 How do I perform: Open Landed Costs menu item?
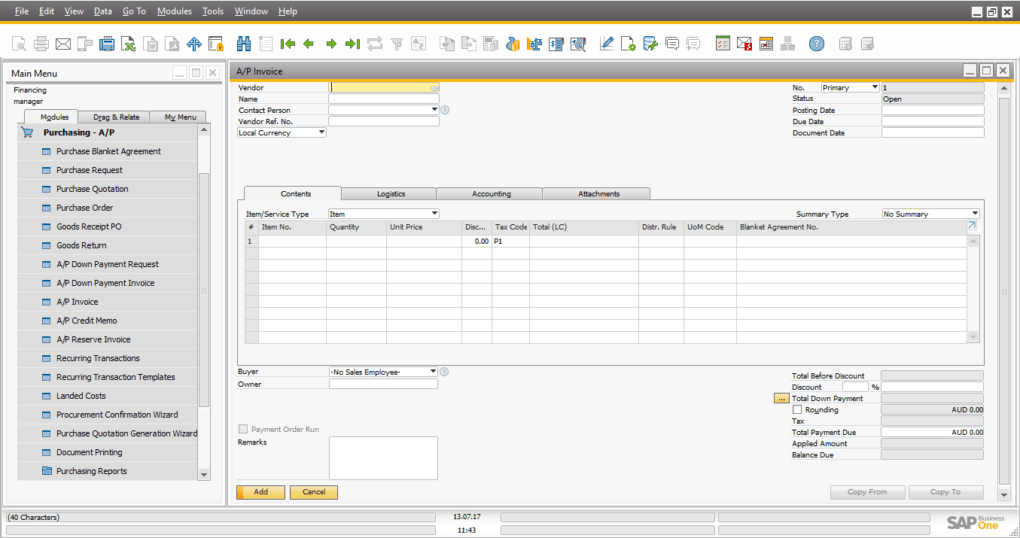coord(81,396)
